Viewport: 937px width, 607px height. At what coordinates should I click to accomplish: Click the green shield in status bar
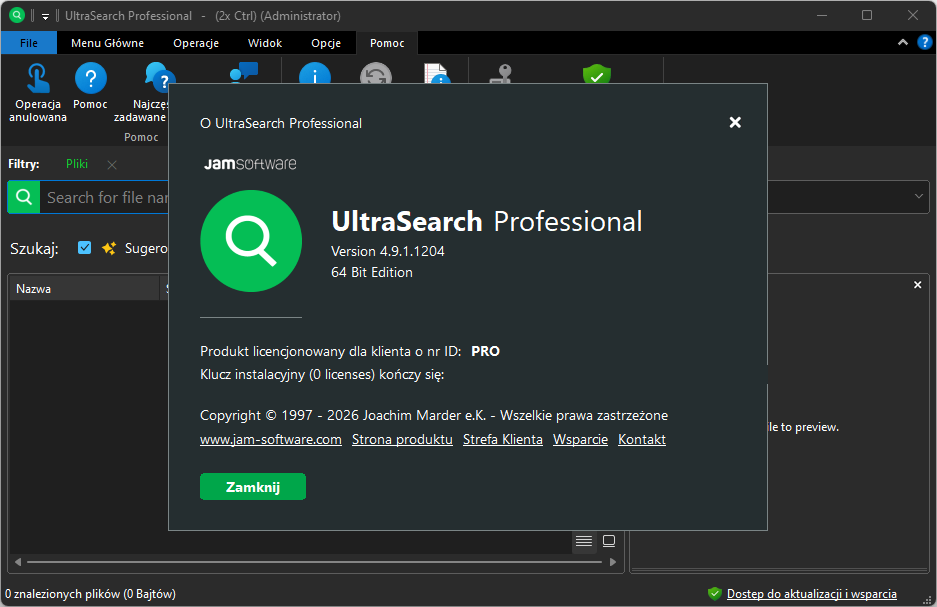(714, 593)
